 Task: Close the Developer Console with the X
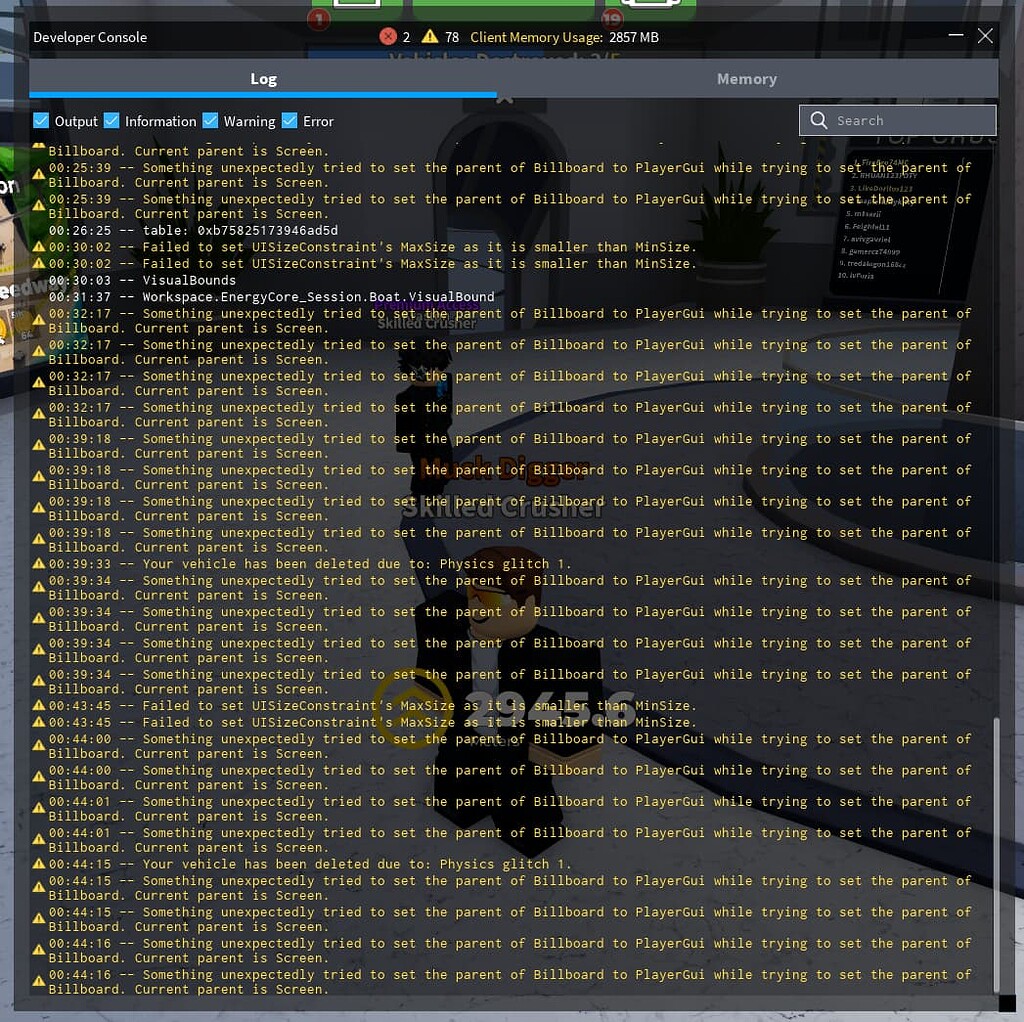click(x=985, y=36)
